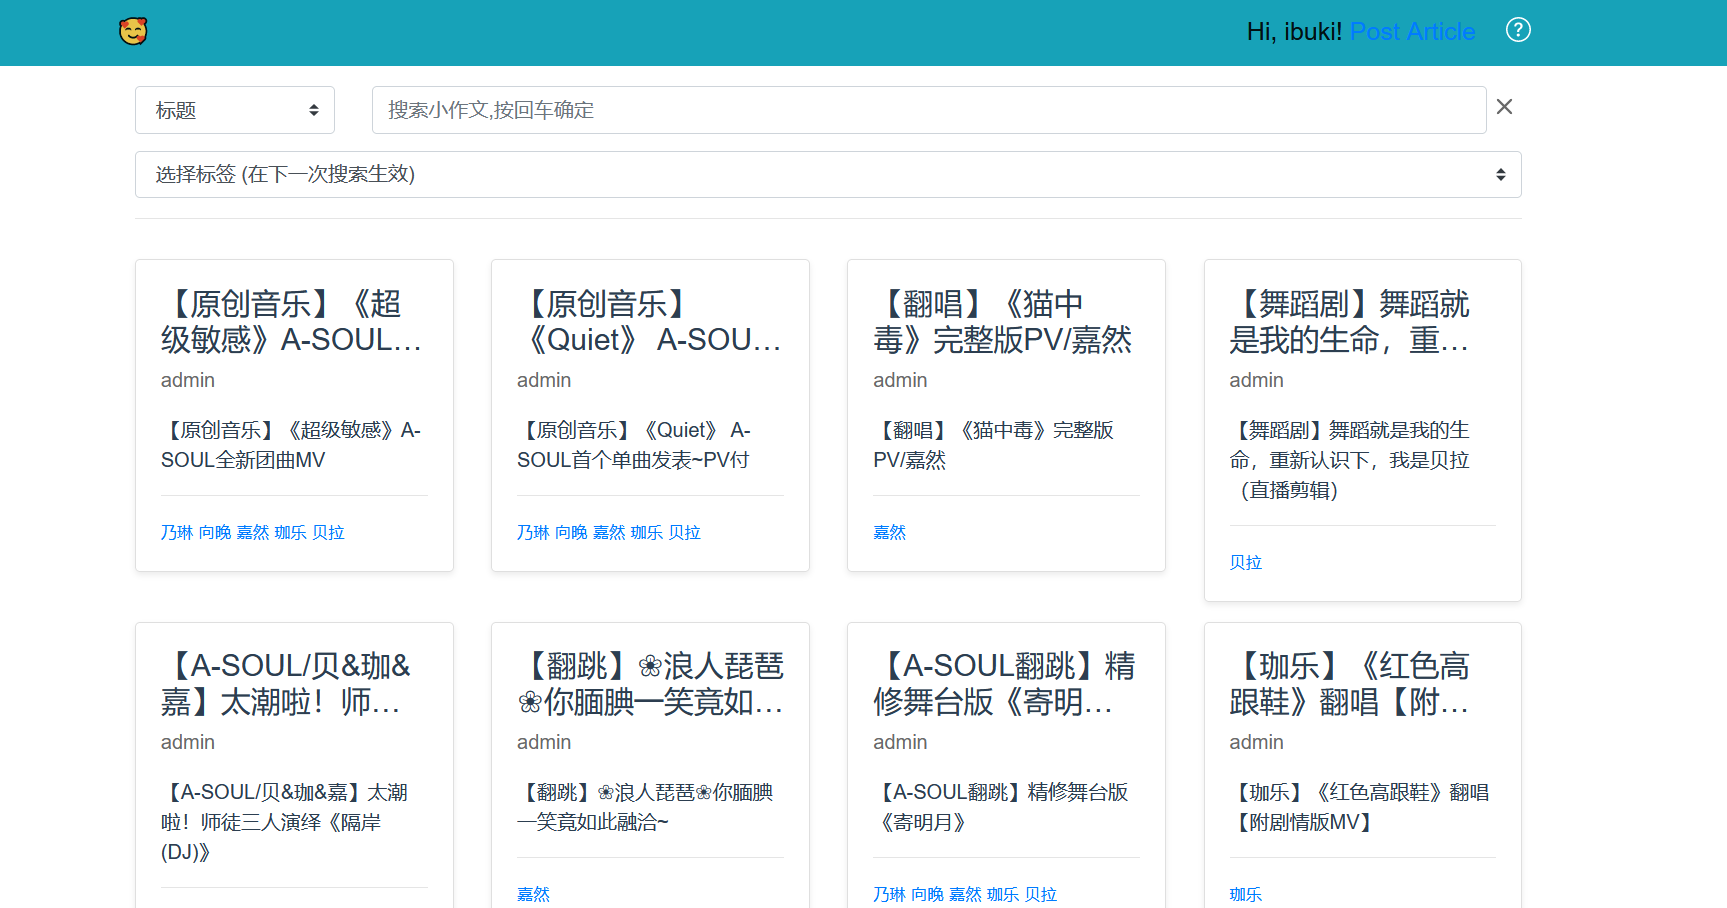Select the 嘉然 tag under 猫中毒 article
This screenshot has height=908, width=1727.
[889, 533]
